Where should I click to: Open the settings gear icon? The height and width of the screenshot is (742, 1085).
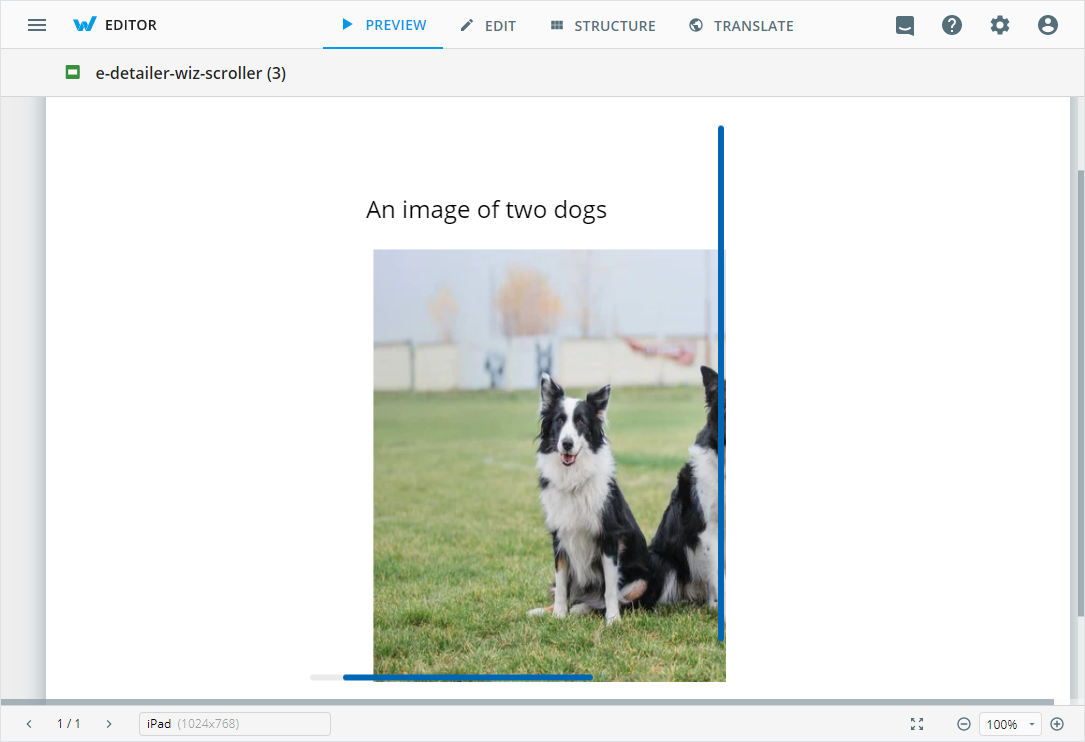tap(1000, 26)
